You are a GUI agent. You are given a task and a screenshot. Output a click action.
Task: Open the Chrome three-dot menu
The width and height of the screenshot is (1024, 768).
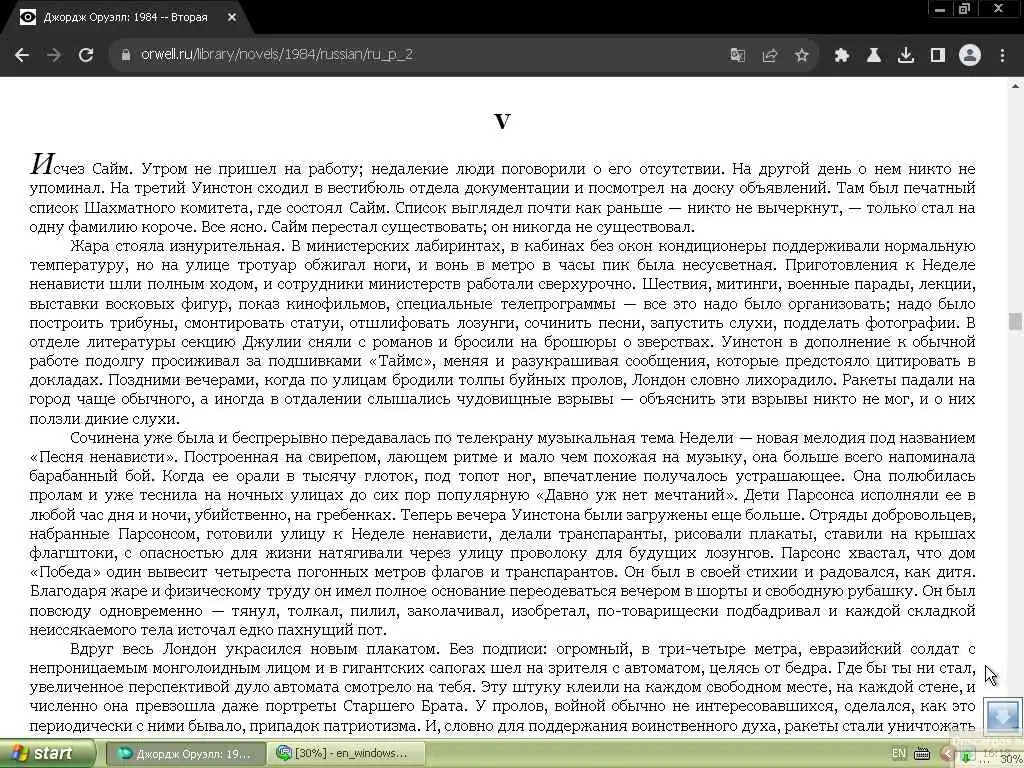point(1002,56)
